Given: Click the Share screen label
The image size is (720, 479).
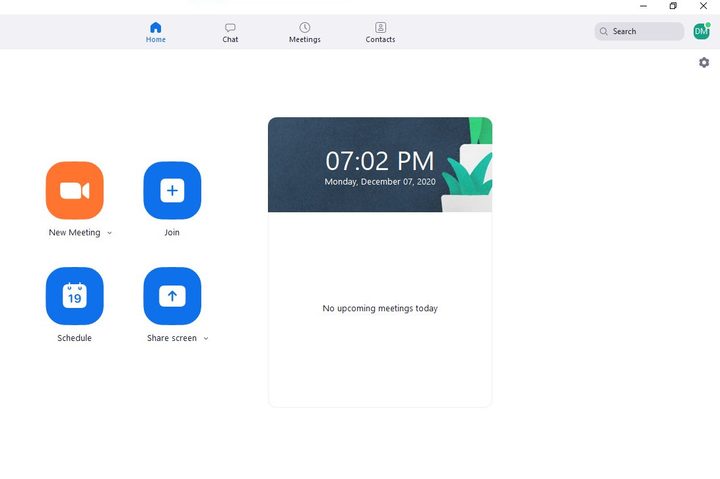Looking at the screenshot, I should (x=172, y=338).
